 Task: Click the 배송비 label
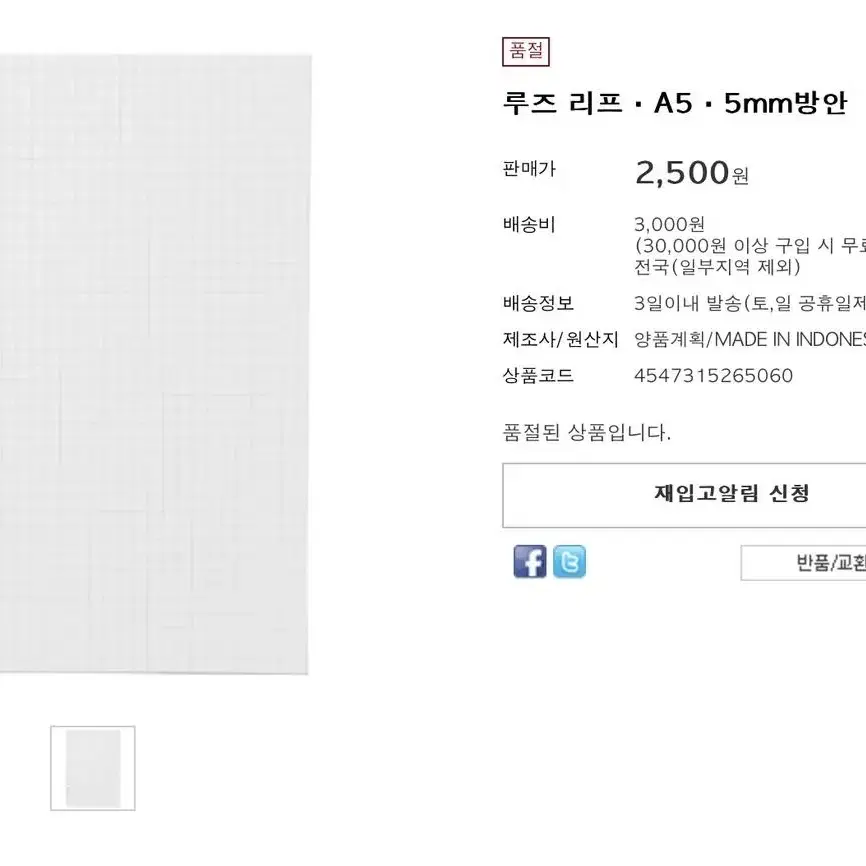529,224
